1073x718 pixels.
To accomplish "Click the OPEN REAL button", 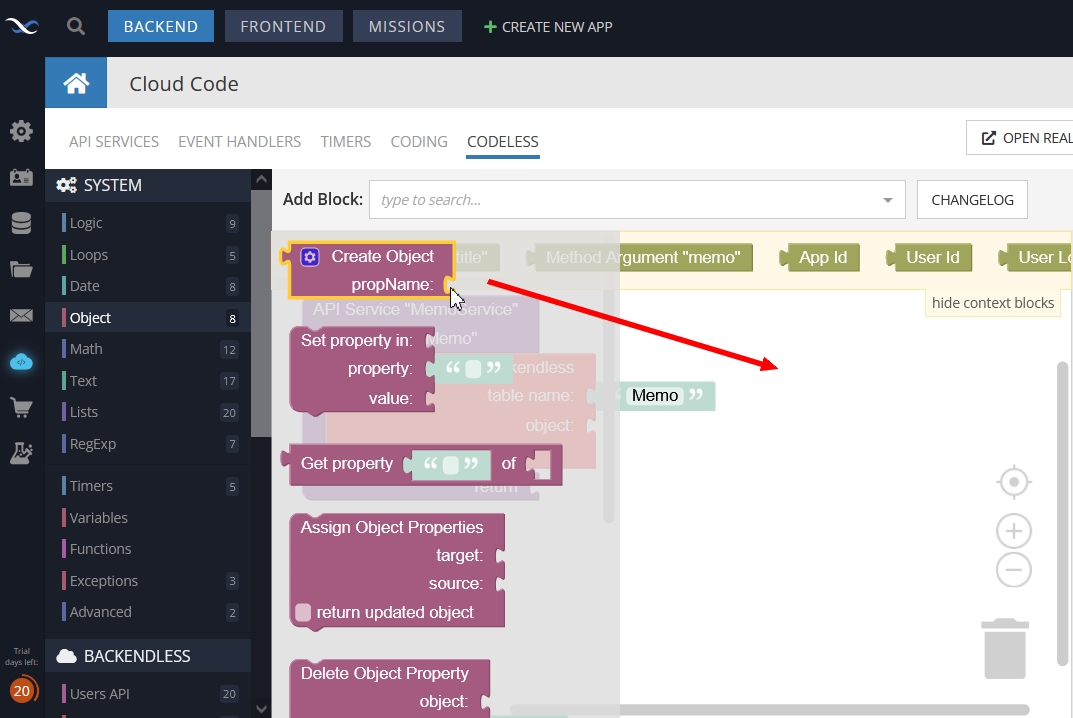I will (1020, 138).
